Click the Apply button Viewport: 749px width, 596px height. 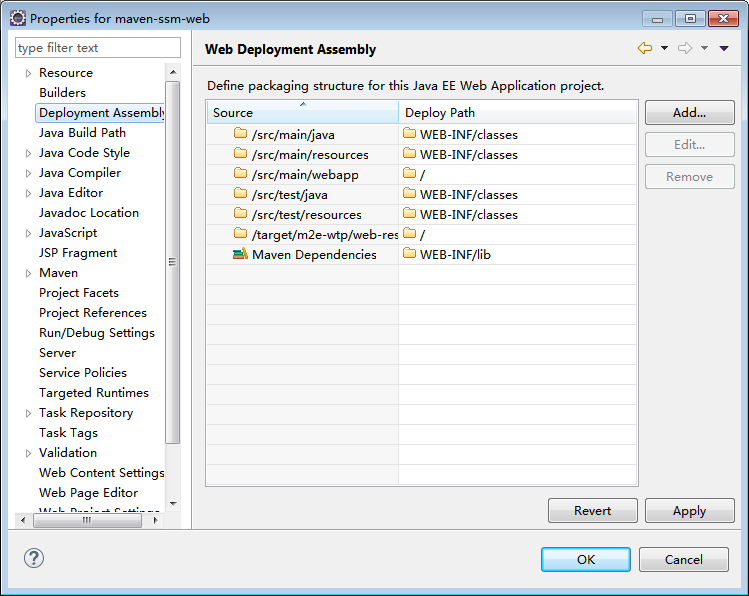689,511
